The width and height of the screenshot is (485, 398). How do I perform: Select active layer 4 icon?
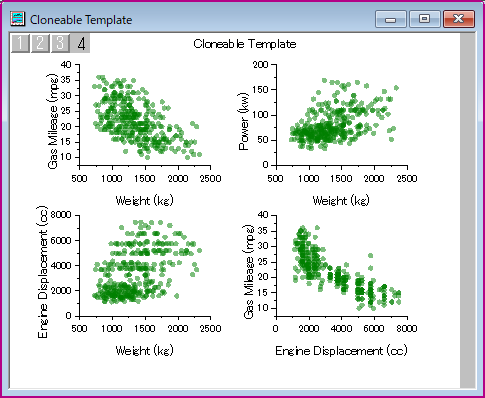pyautogui.click(x=80, y=43)
